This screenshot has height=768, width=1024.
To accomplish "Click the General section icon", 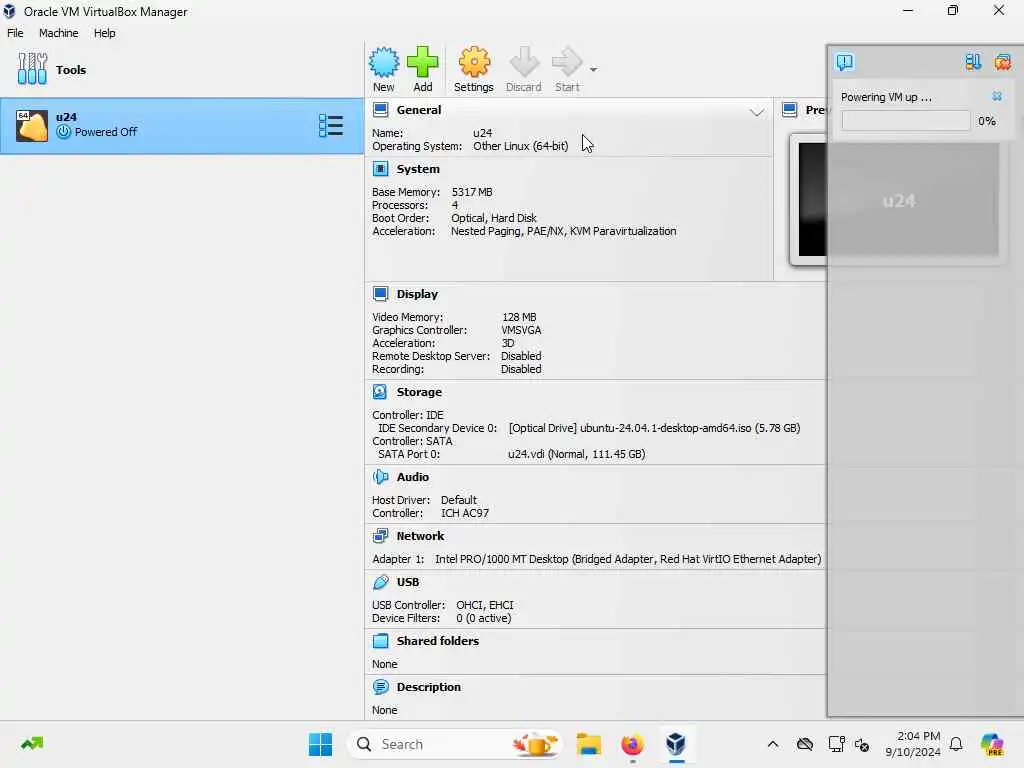I will point(381,110).
